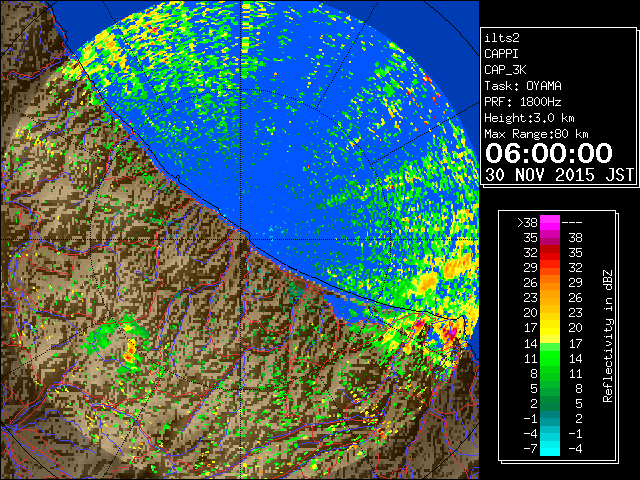Click the magenta high-reflectivity echo cell near the coast
The image size is (640, 480).
point(451,333)
